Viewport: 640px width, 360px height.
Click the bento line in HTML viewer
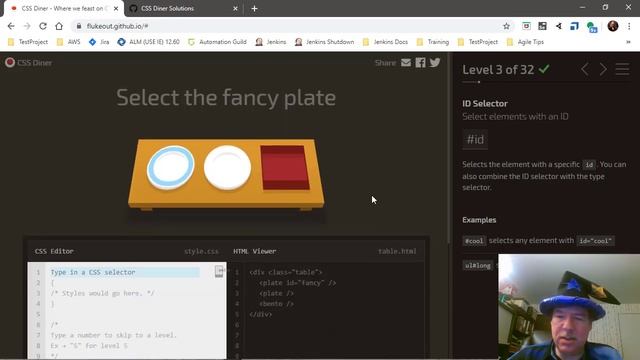(x=276, y=304)
